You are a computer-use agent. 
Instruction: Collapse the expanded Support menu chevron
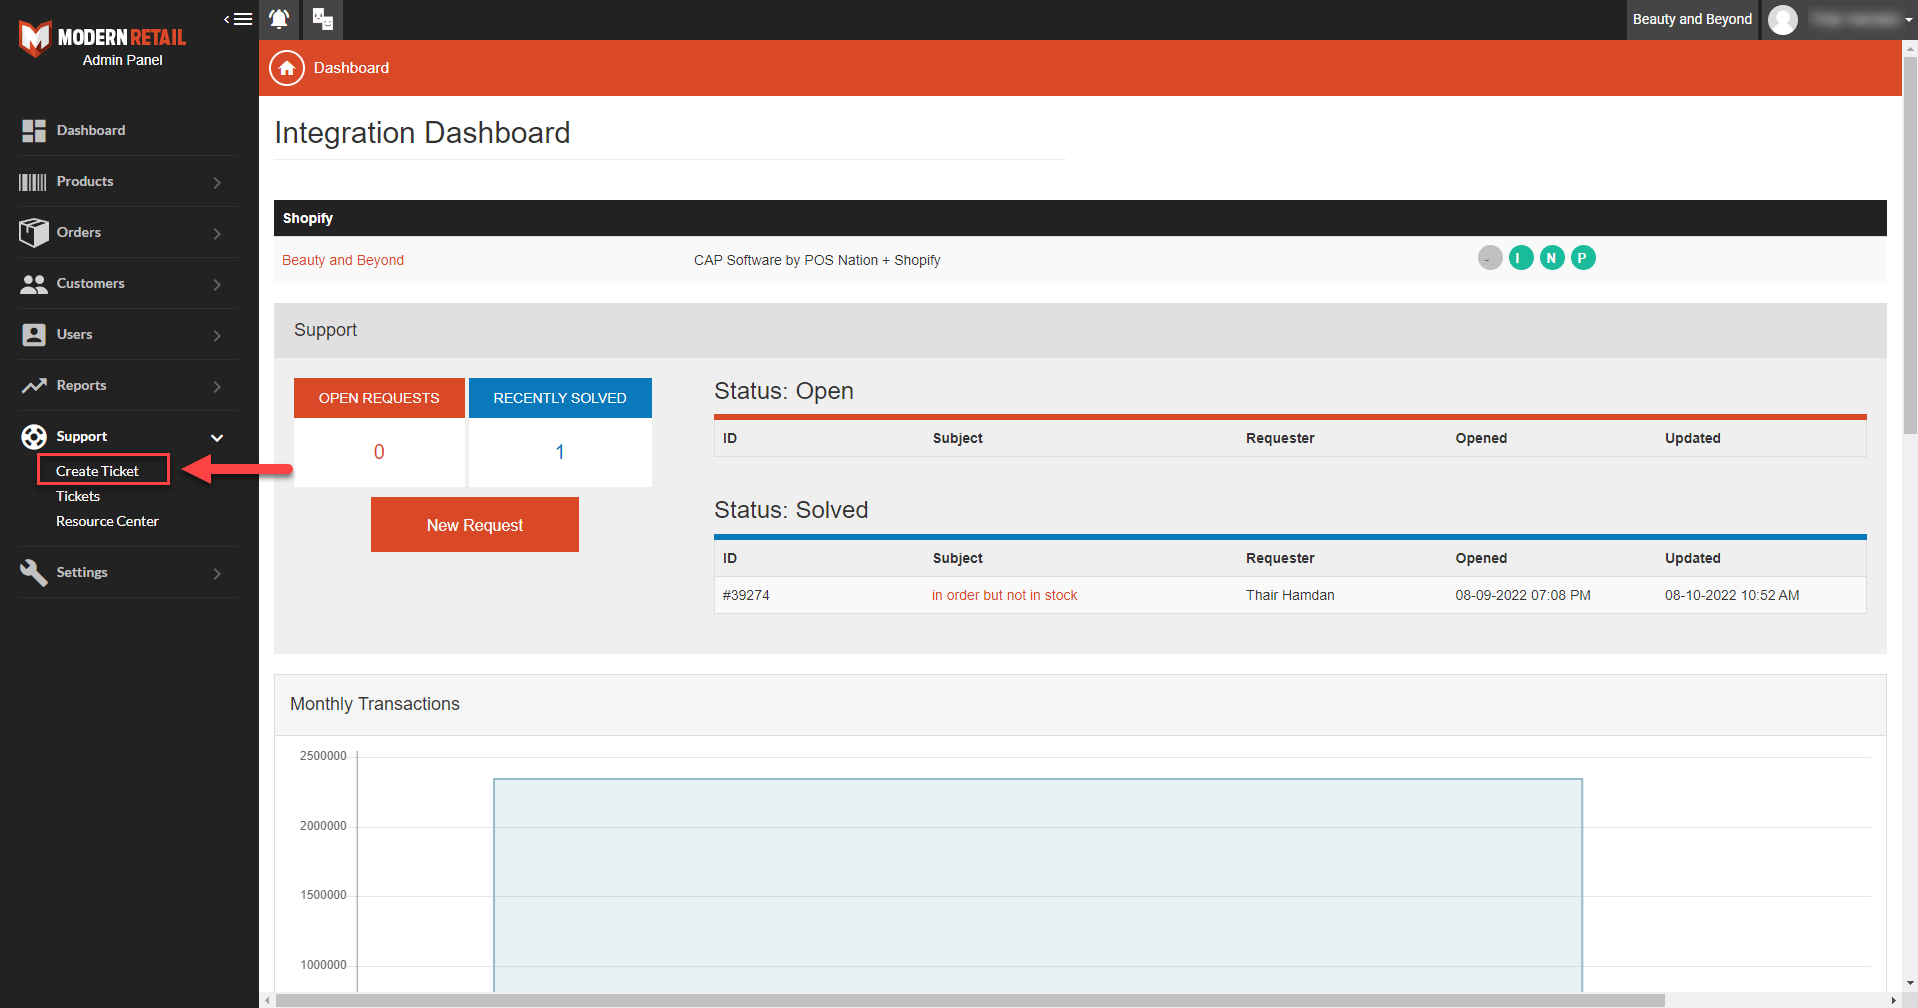point(216,437)
